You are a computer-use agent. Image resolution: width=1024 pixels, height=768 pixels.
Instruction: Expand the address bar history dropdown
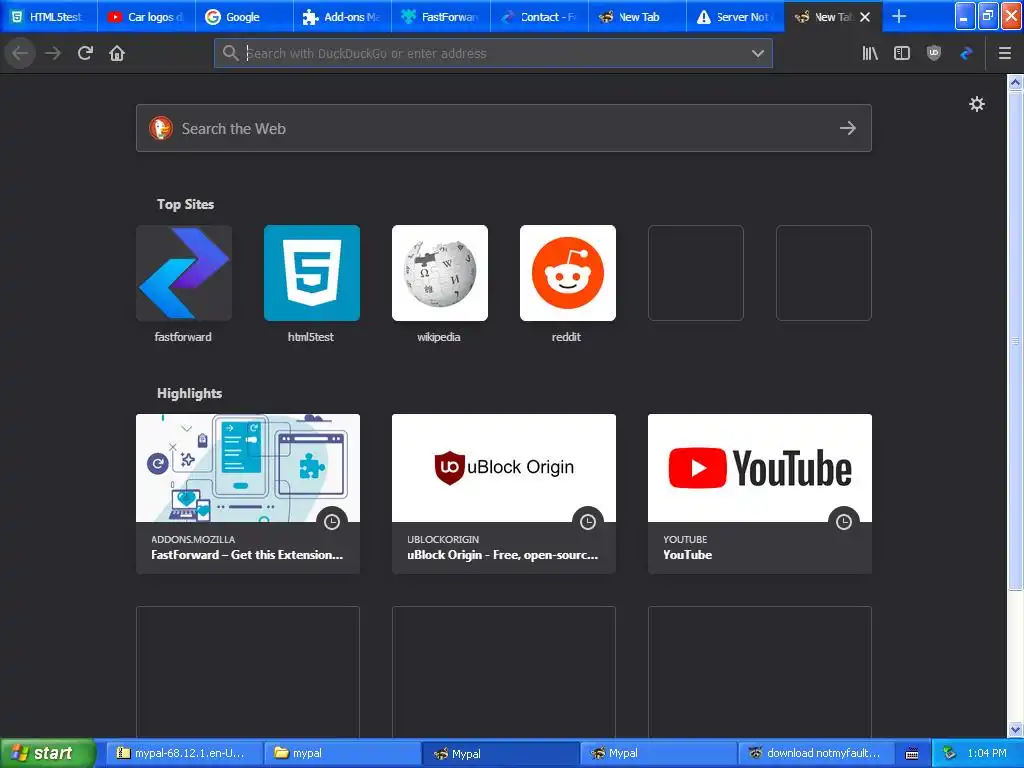pos(758,53)
